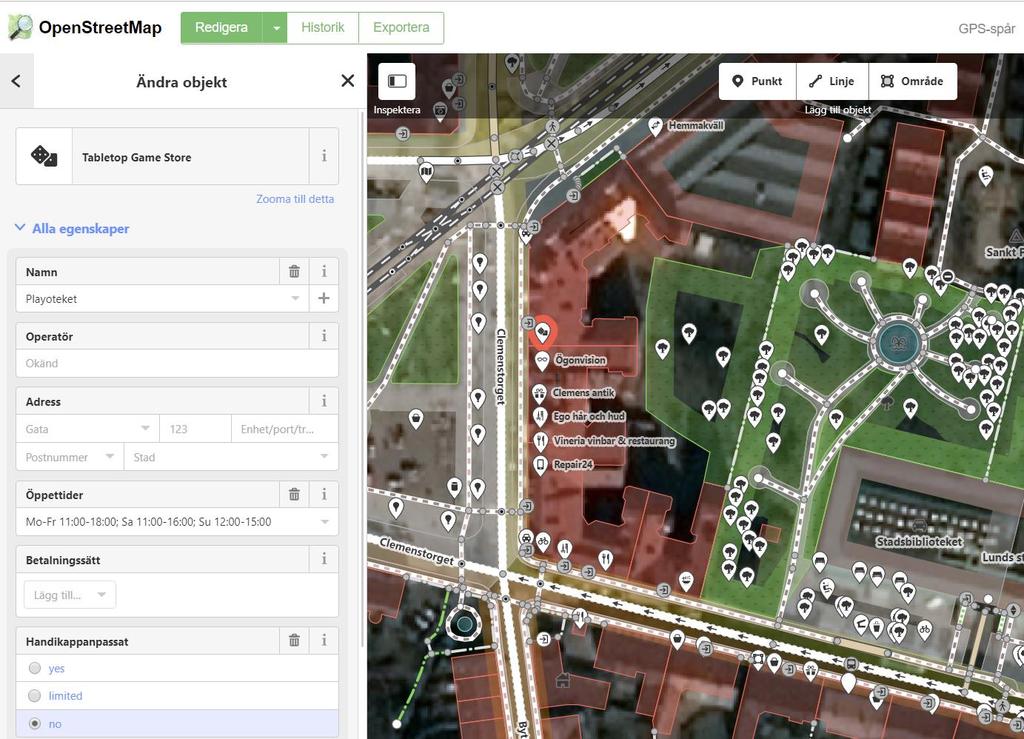This screenshot has height=739, width=1024.
Task: Click the Stadsbiblioteket map label
Action: pos(919,541)
